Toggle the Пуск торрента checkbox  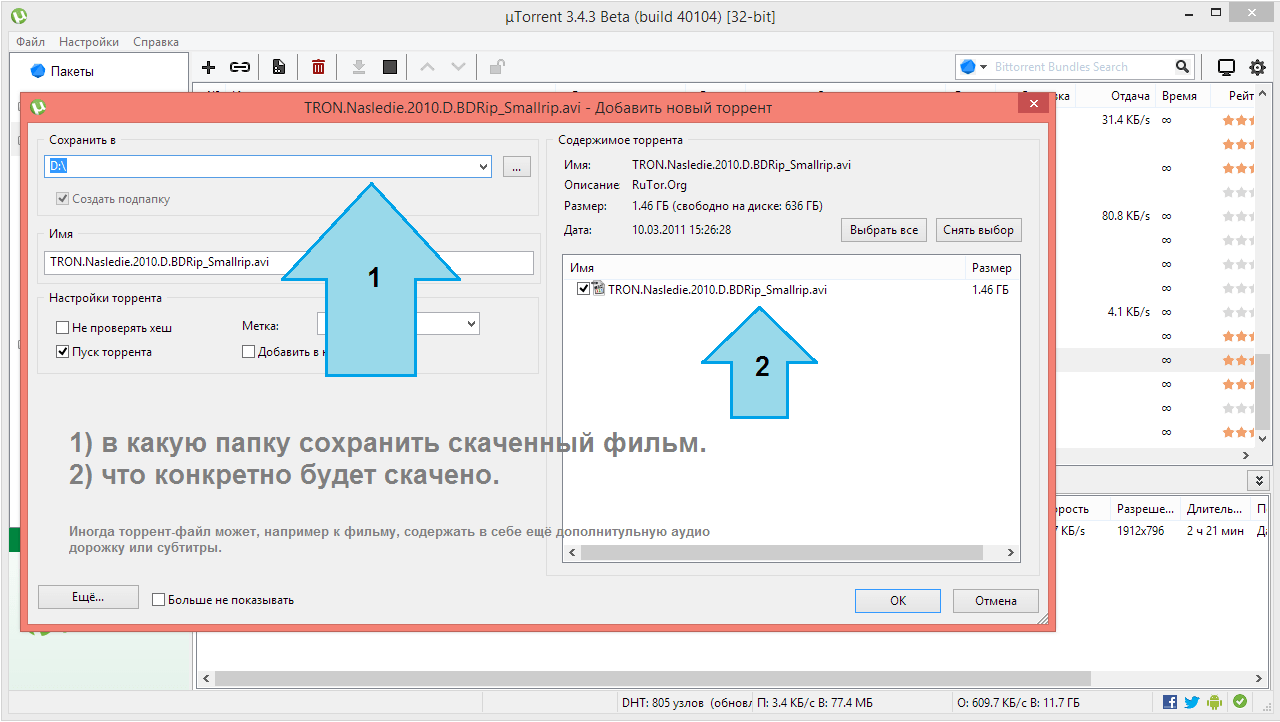pos(63,352)
